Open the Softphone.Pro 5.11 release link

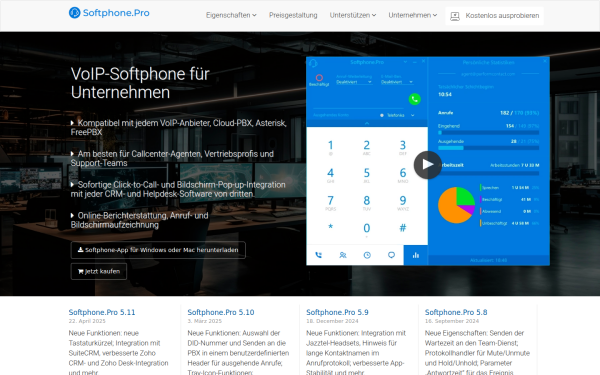pos(102,312)
